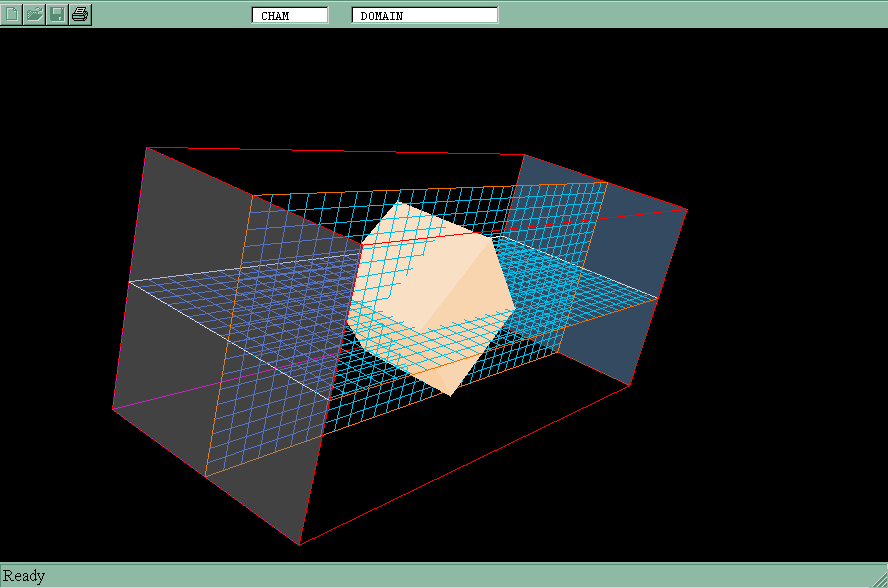Select the DOMAIN field in the toolbar
This screenshot has height=588, width=888.
[425, 15]
